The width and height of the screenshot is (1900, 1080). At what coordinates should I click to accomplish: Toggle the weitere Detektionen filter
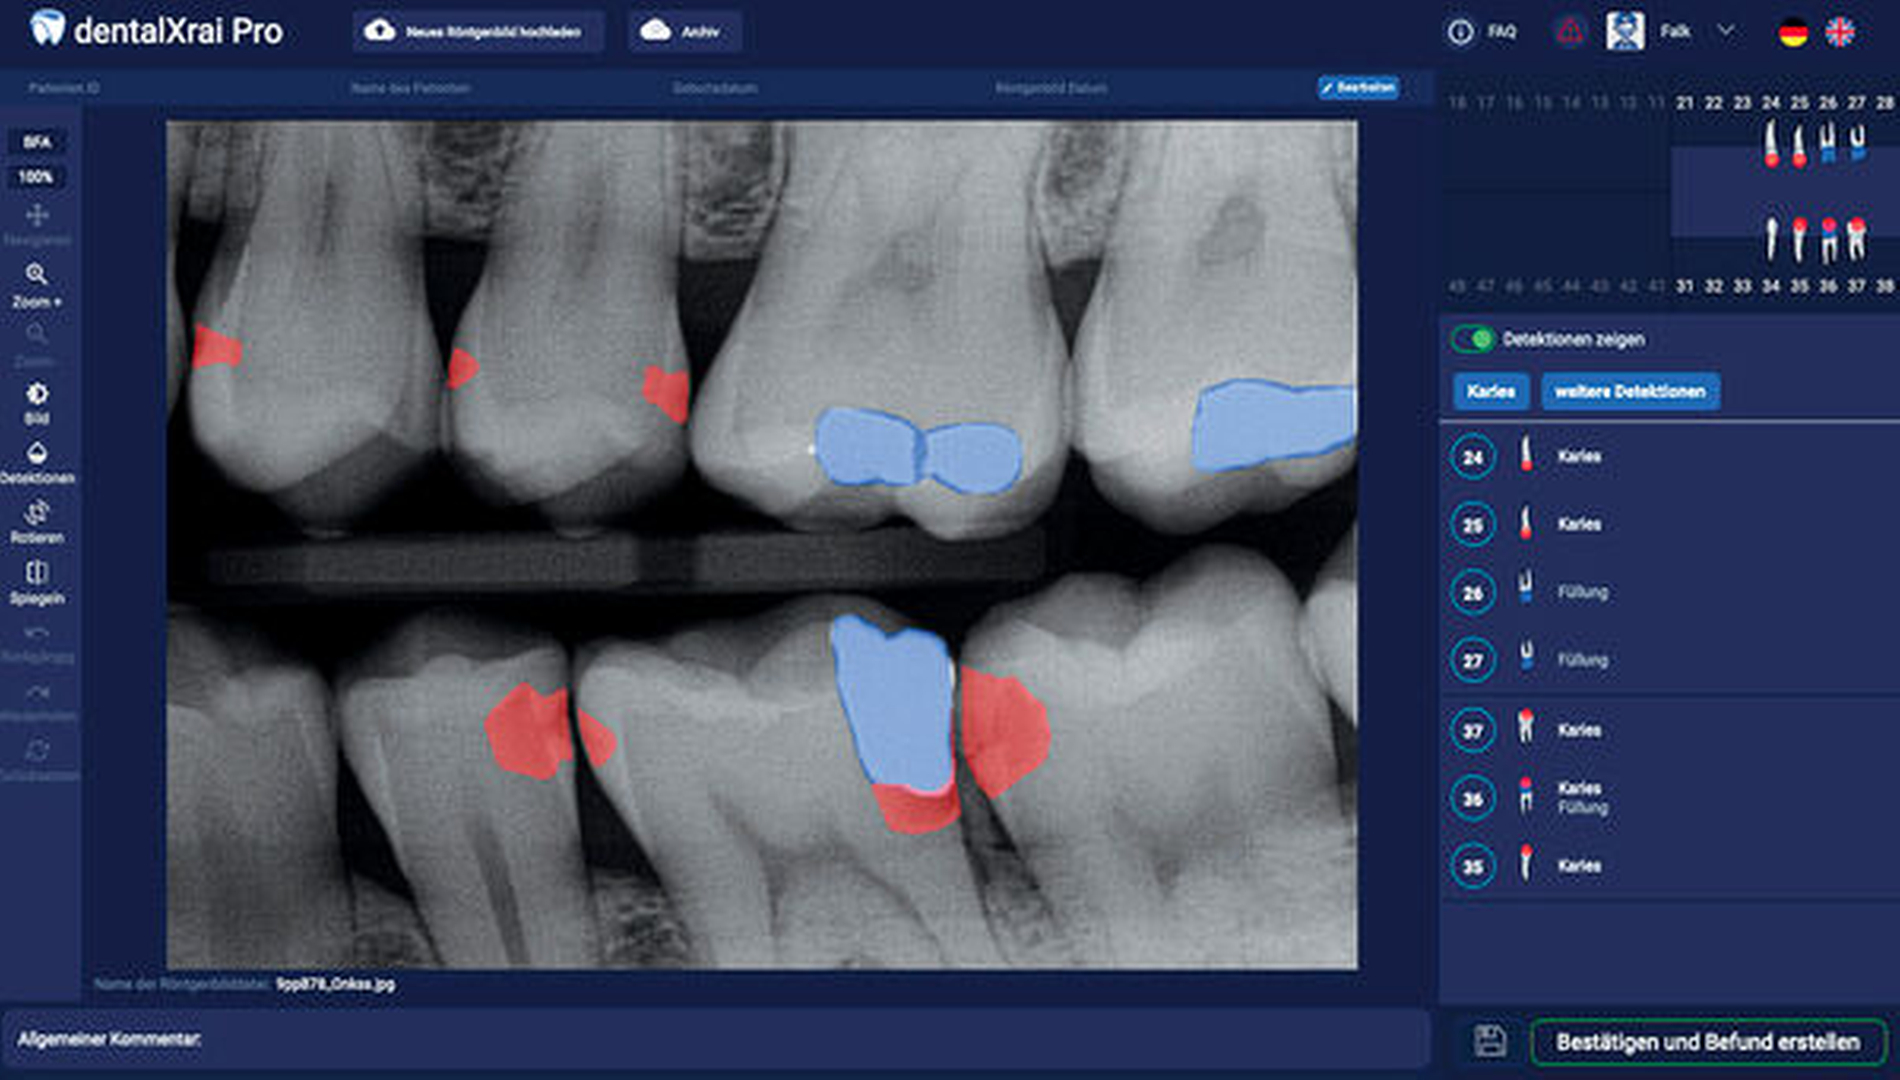coord(1630,391)
